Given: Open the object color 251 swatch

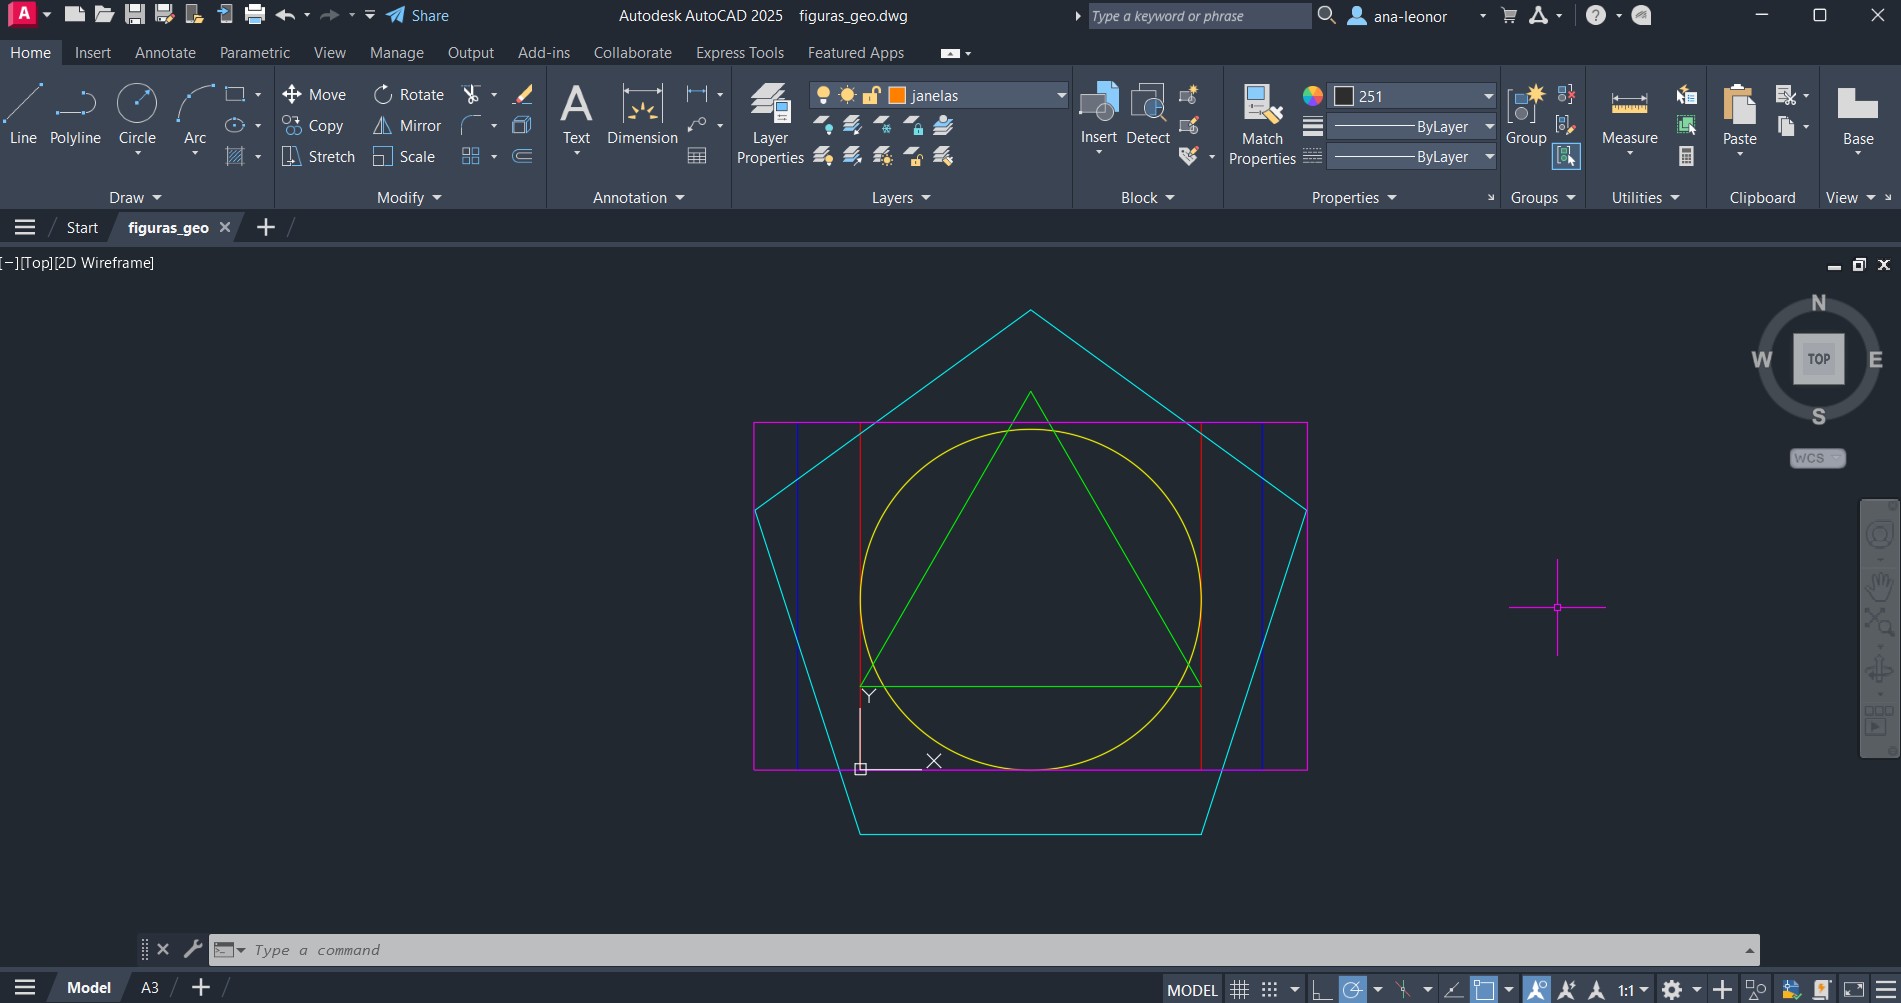Looking at the screenshot, I should click(1345, 96).
